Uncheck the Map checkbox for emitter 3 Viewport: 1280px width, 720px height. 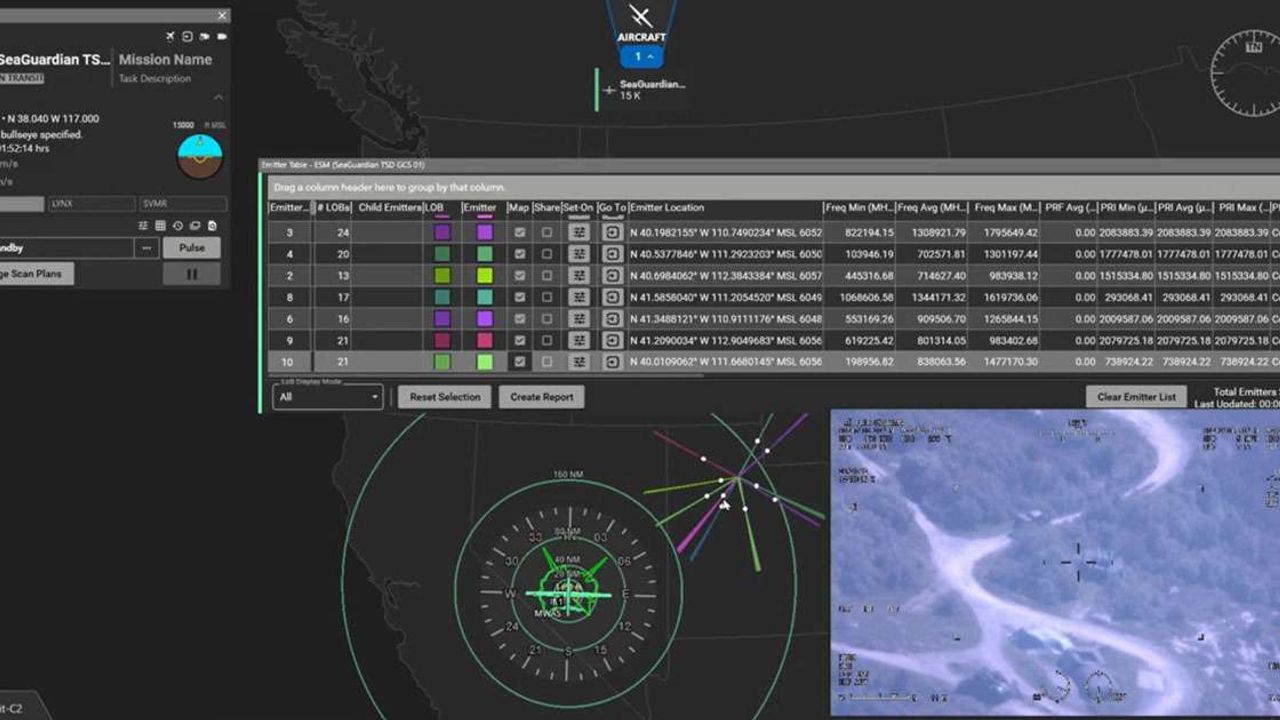click(519, 232)
